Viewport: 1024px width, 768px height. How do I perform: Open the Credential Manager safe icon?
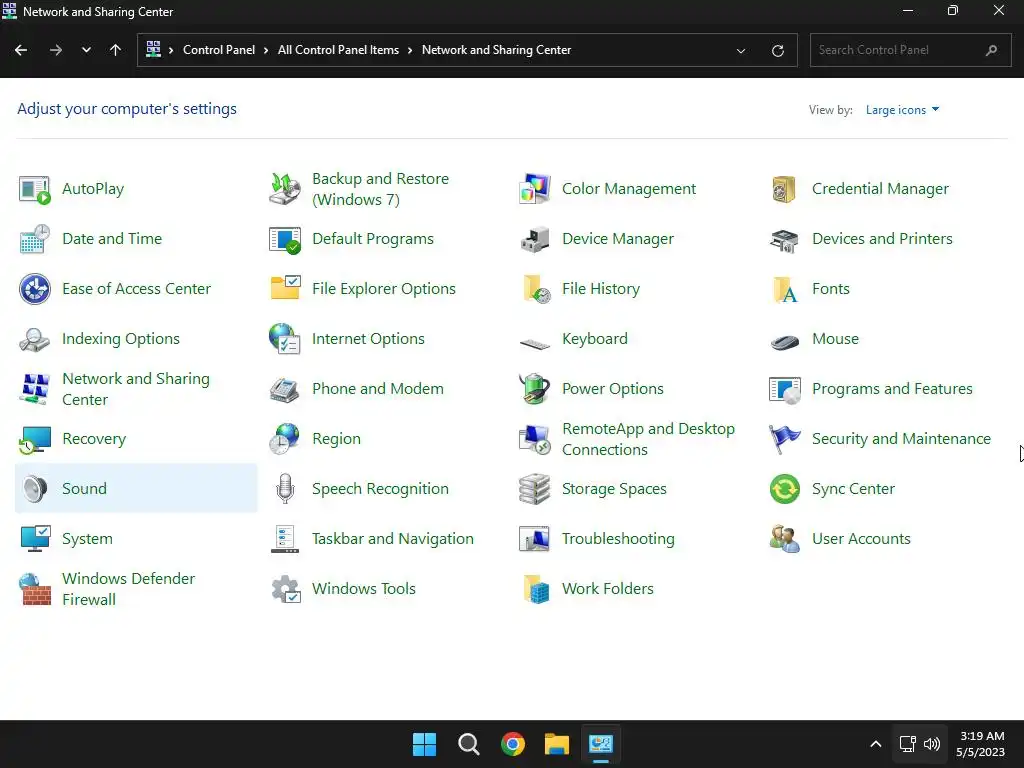tap(784, 189)
